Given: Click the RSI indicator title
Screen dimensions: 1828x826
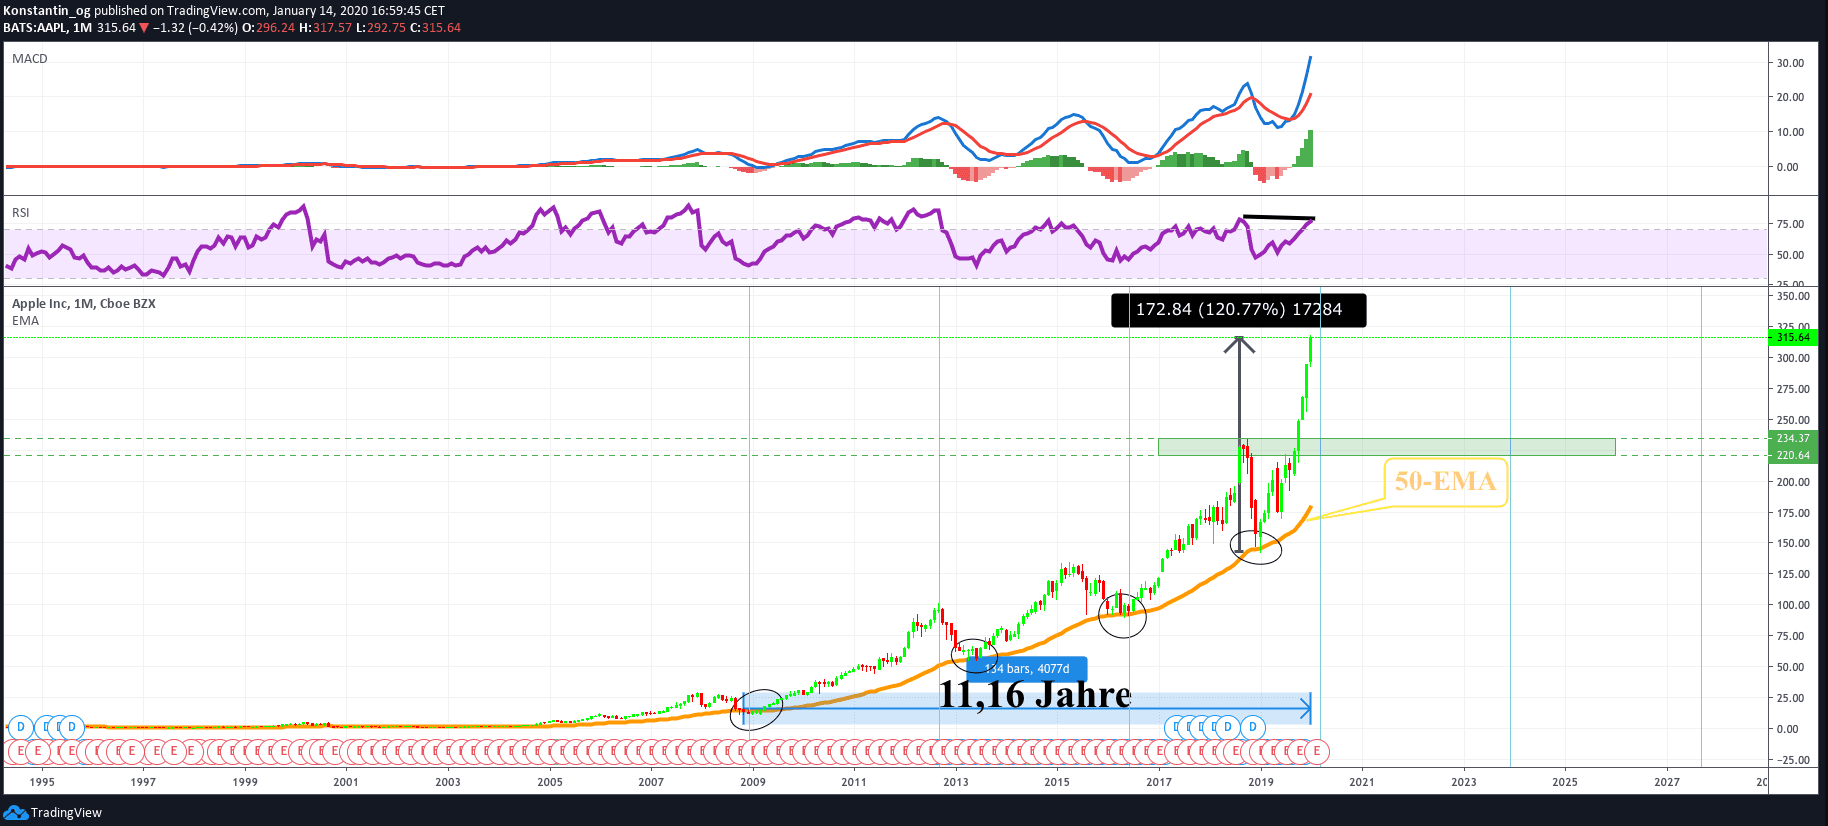Looking at the screenshot, I should click(x=21, y=213).
